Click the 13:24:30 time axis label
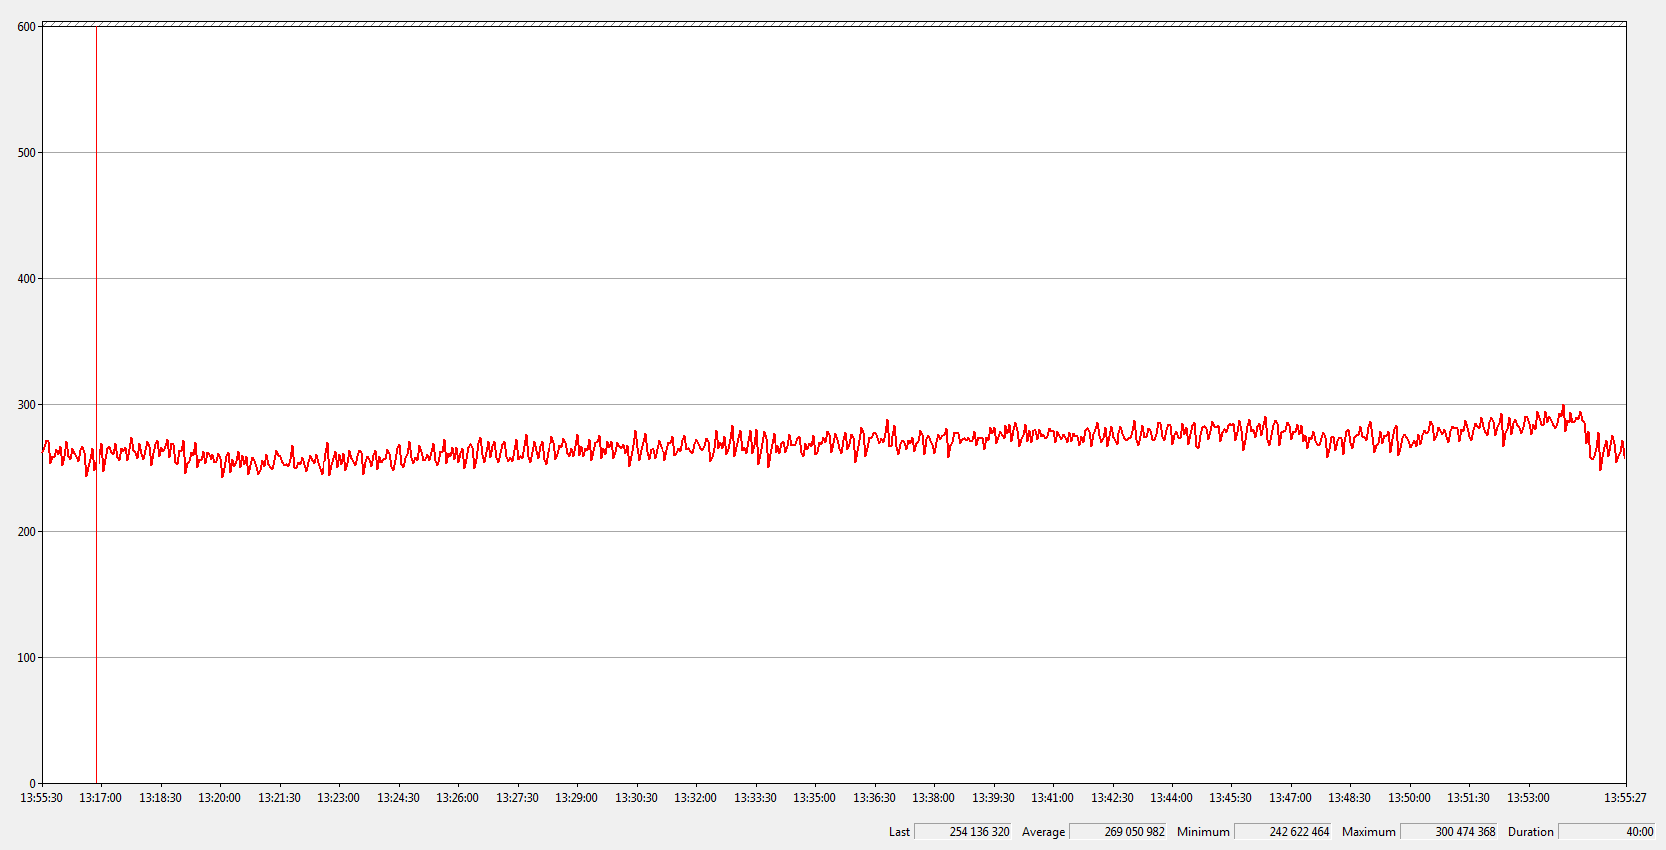Image resolution: width=1666 pixels, height=850 pixels. 398,798
